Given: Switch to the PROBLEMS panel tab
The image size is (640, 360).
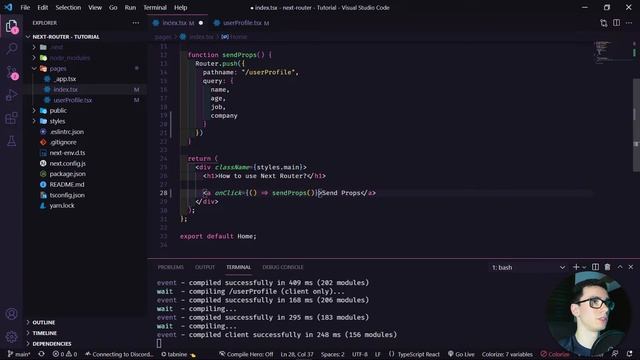Looking at the screenshot, I should (x=170, y=267).
